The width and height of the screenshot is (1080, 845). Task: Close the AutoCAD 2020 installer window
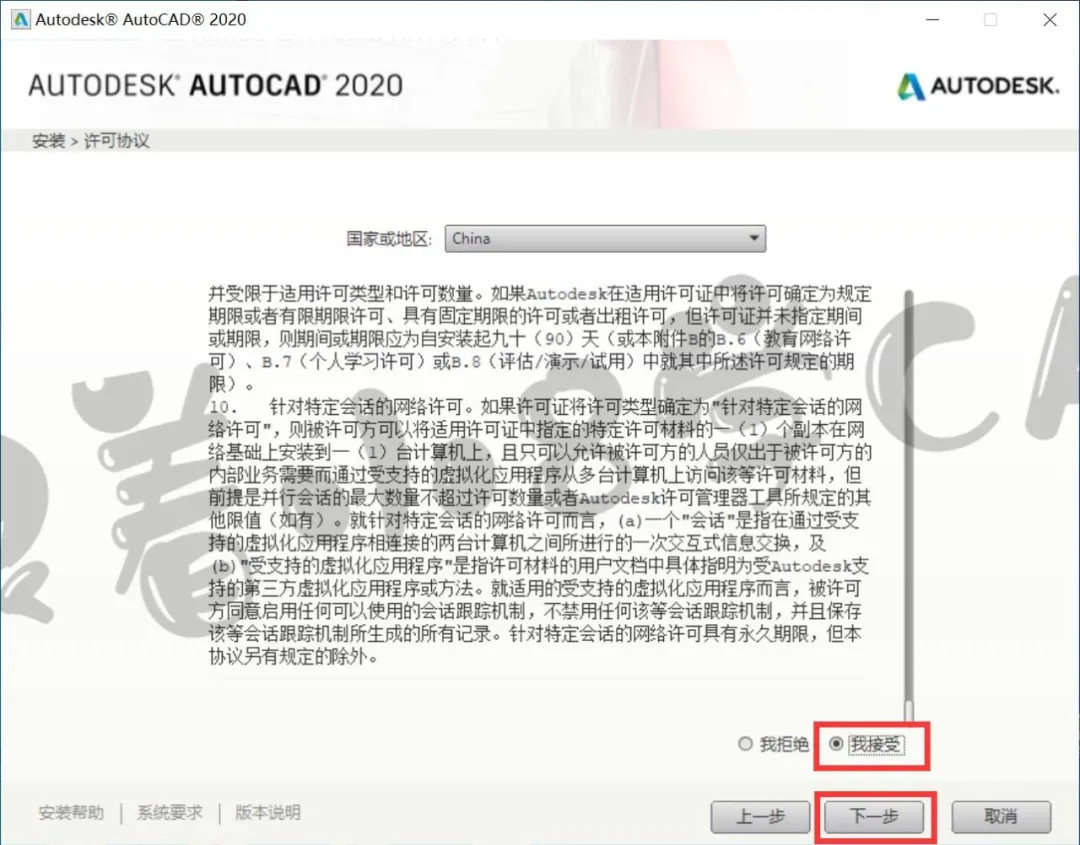(1050, 19)
